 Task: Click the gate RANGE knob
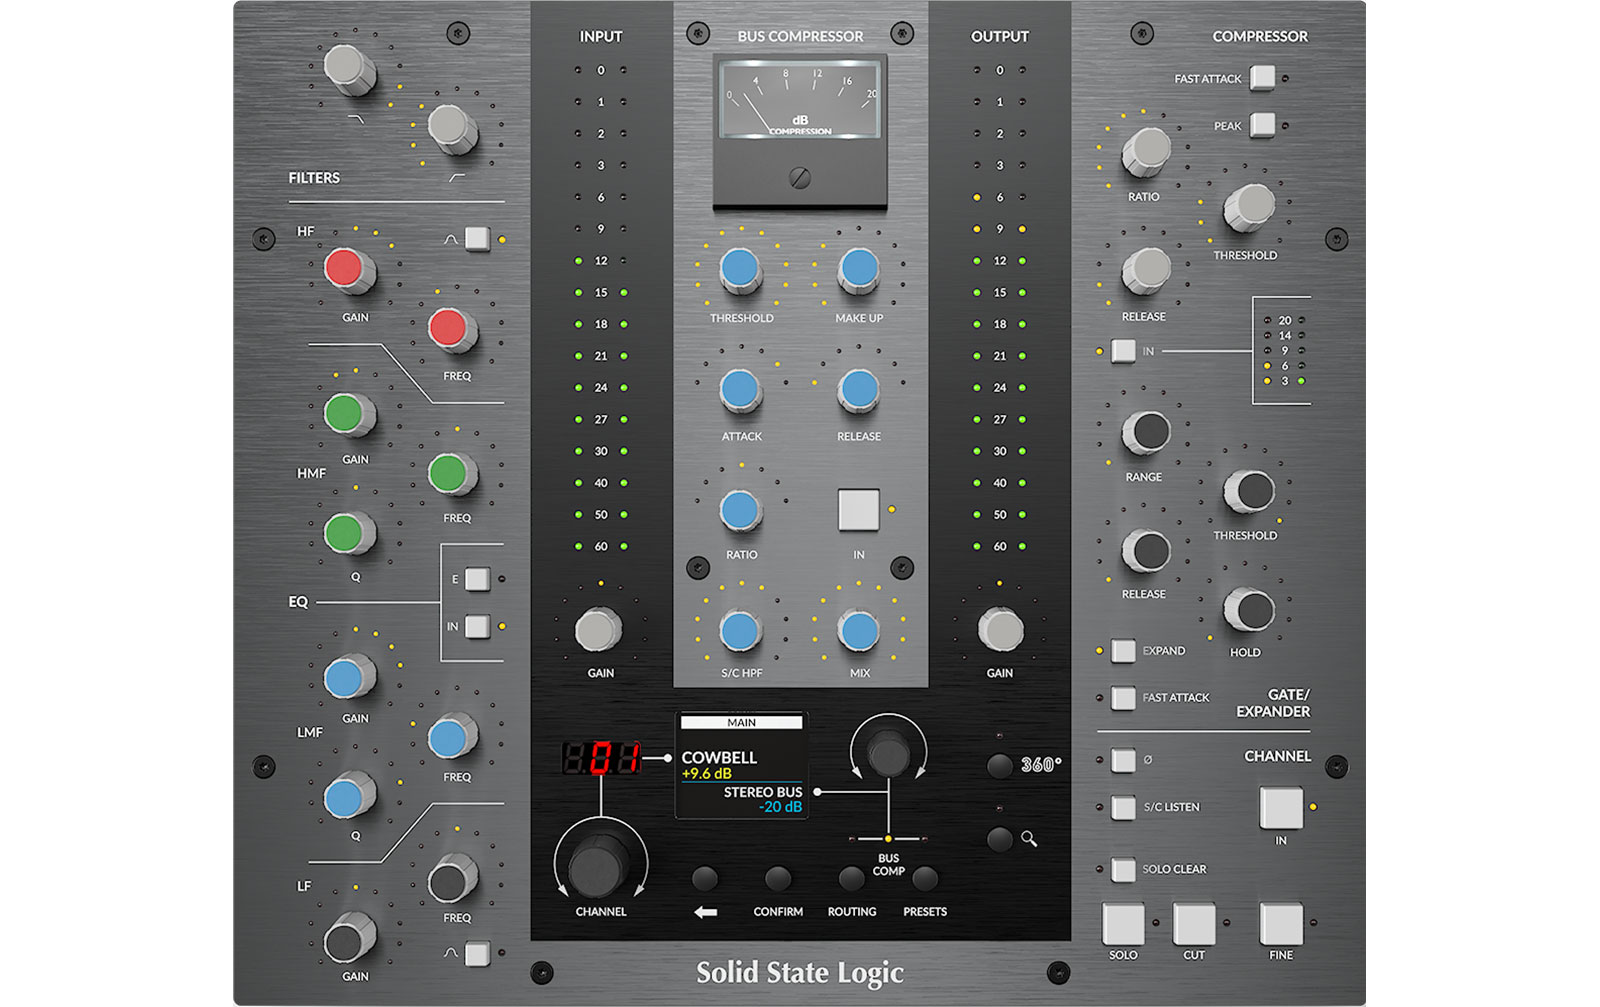[x=1146, y=432]
